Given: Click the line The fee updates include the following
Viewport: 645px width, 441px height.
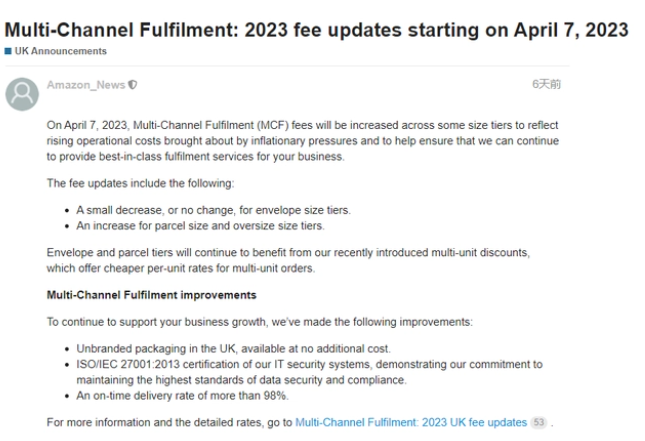Looking at the screenshot, I should point(140,183).
